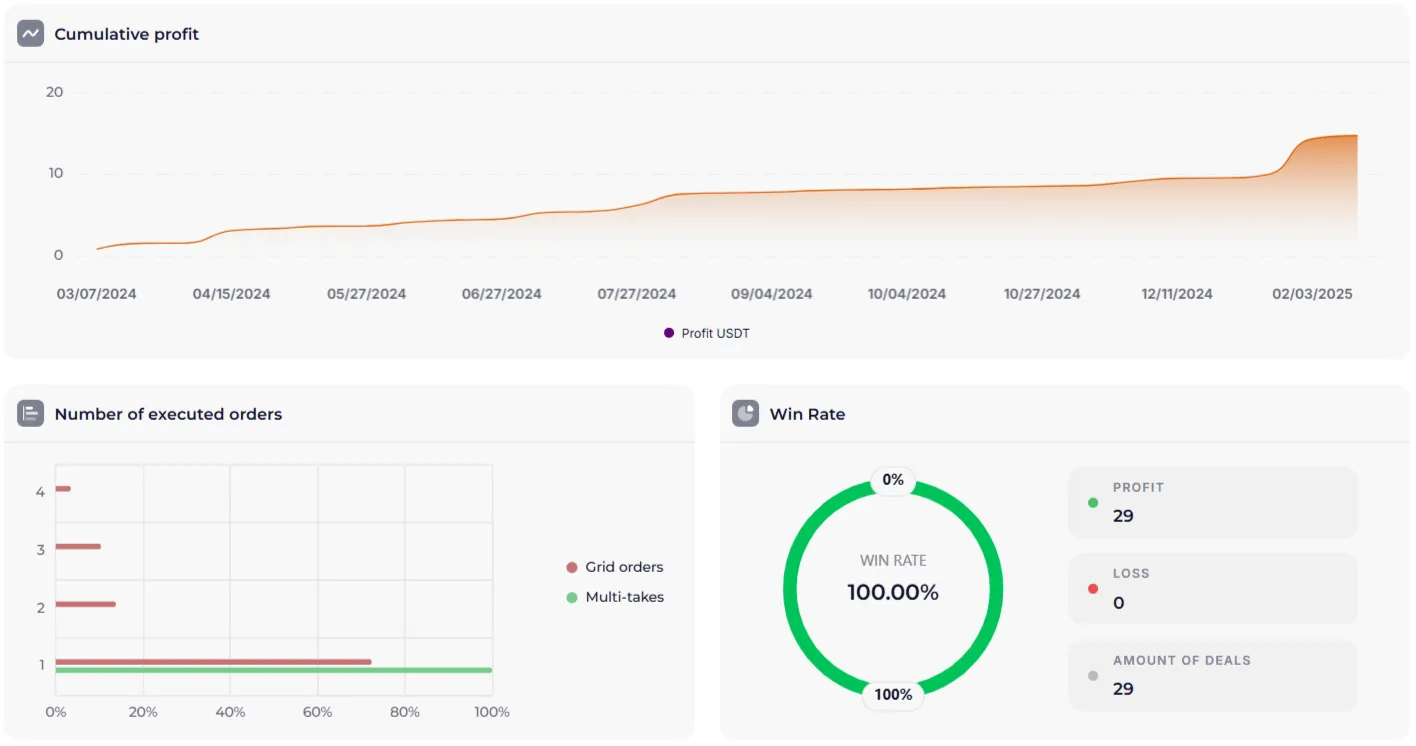The width and height of the screenshot is (1416, 746).
Task: Click the 0% badge atop the win rate ring
Action: tap(892, 480)
